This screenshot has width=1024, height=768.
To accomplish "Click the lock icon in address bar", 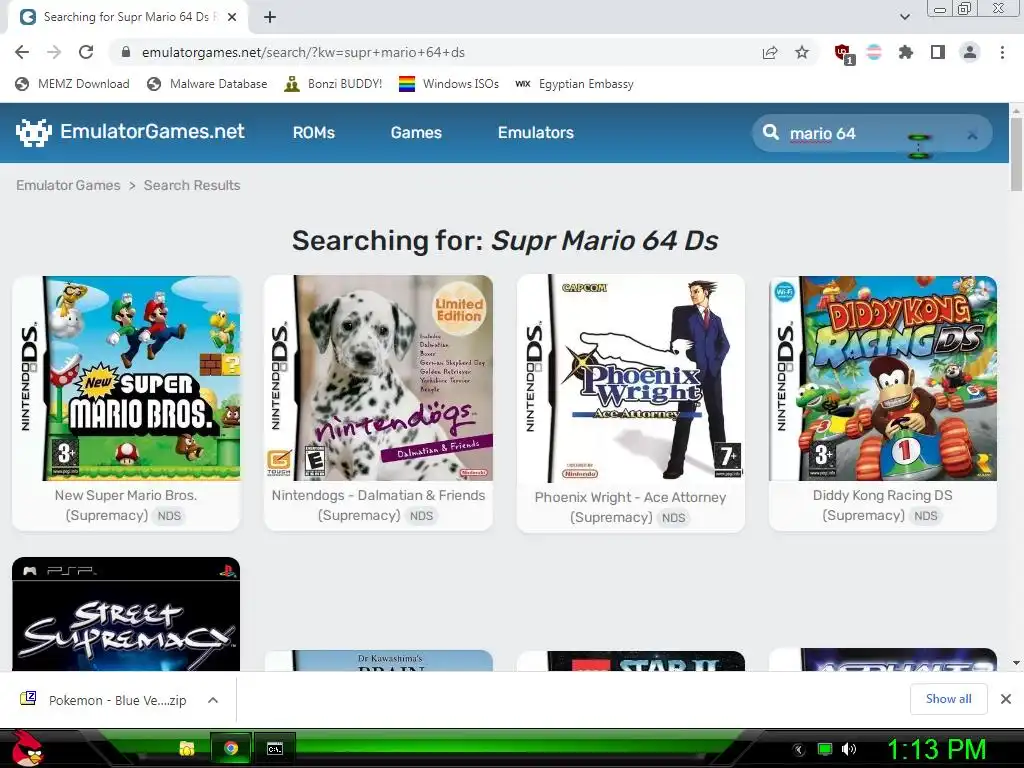I will pos(126,52).
